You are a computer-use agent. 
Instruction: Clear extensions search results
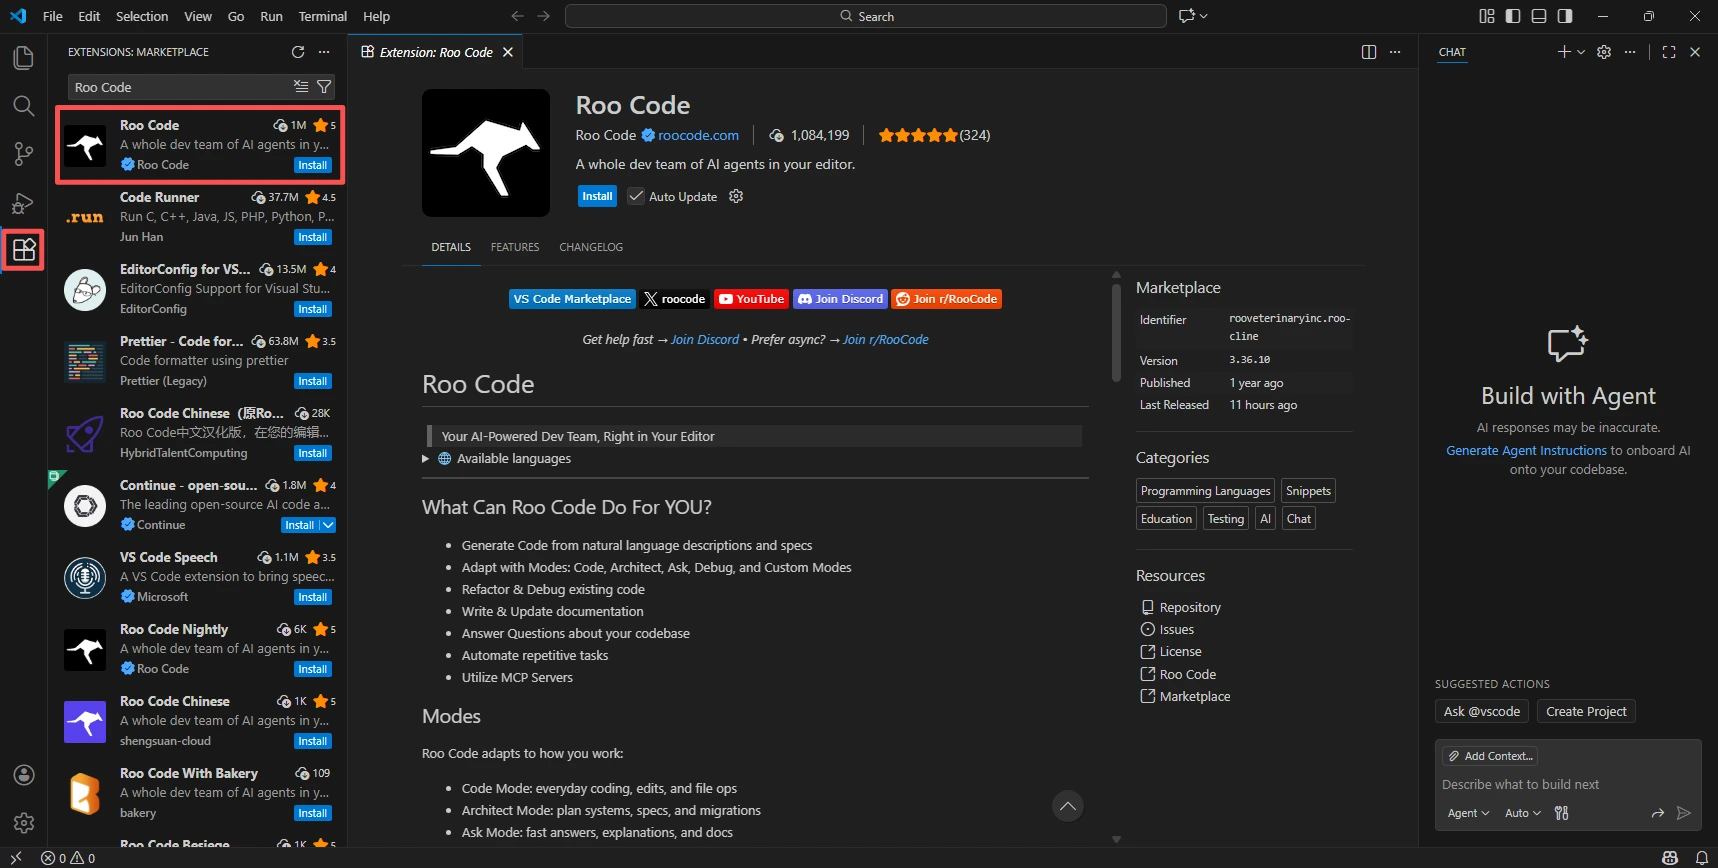pos(301,87)
